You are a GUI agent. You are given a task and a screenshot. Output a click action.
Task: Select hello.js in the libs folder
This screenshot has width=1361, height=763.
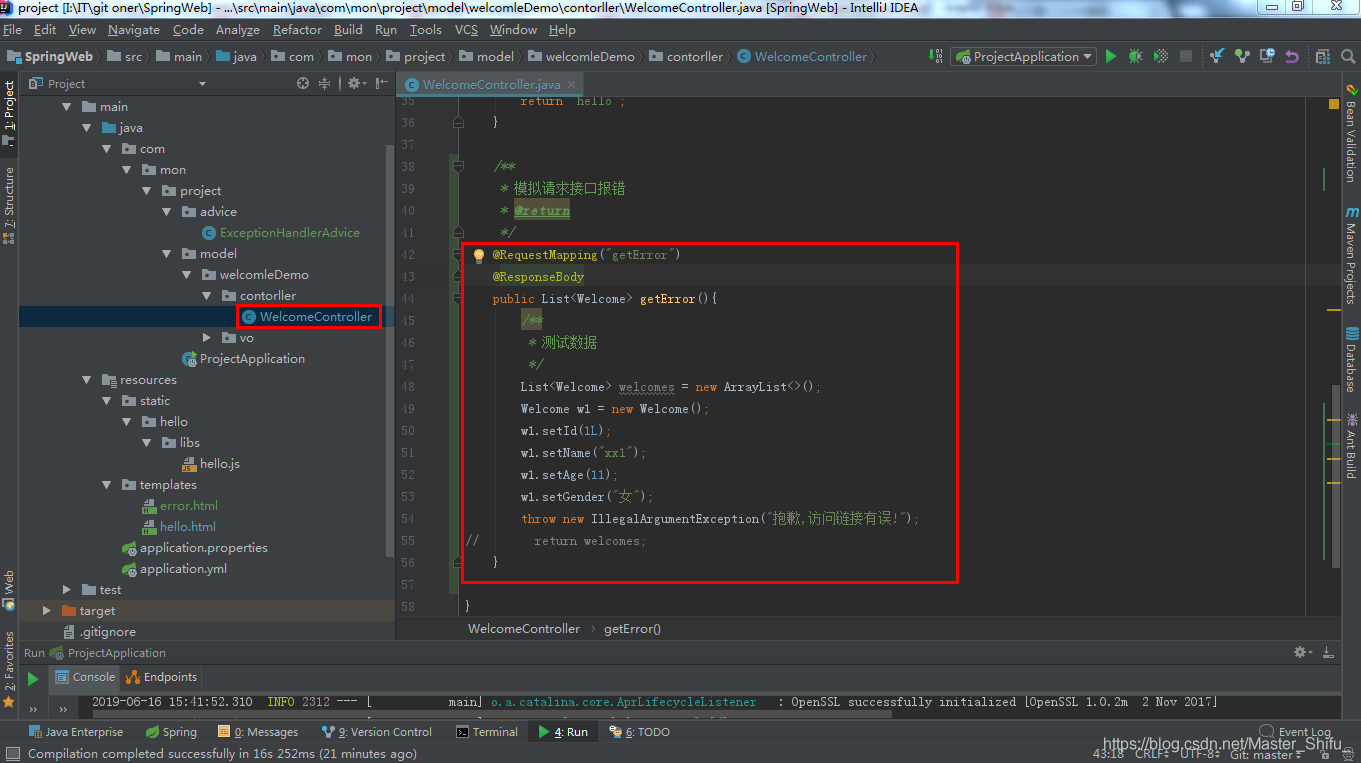[211, 464]
